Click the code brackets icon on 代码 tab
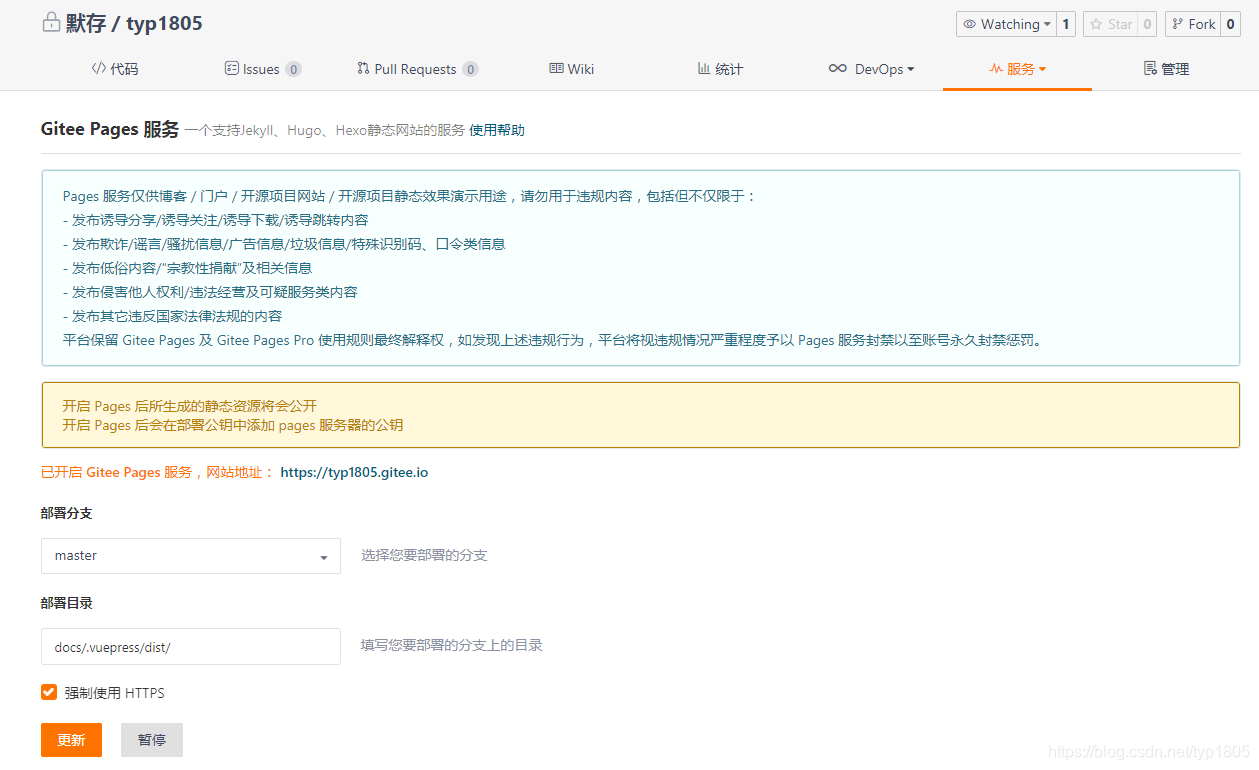Viewport: 1259px width, 770px height. 98,69
